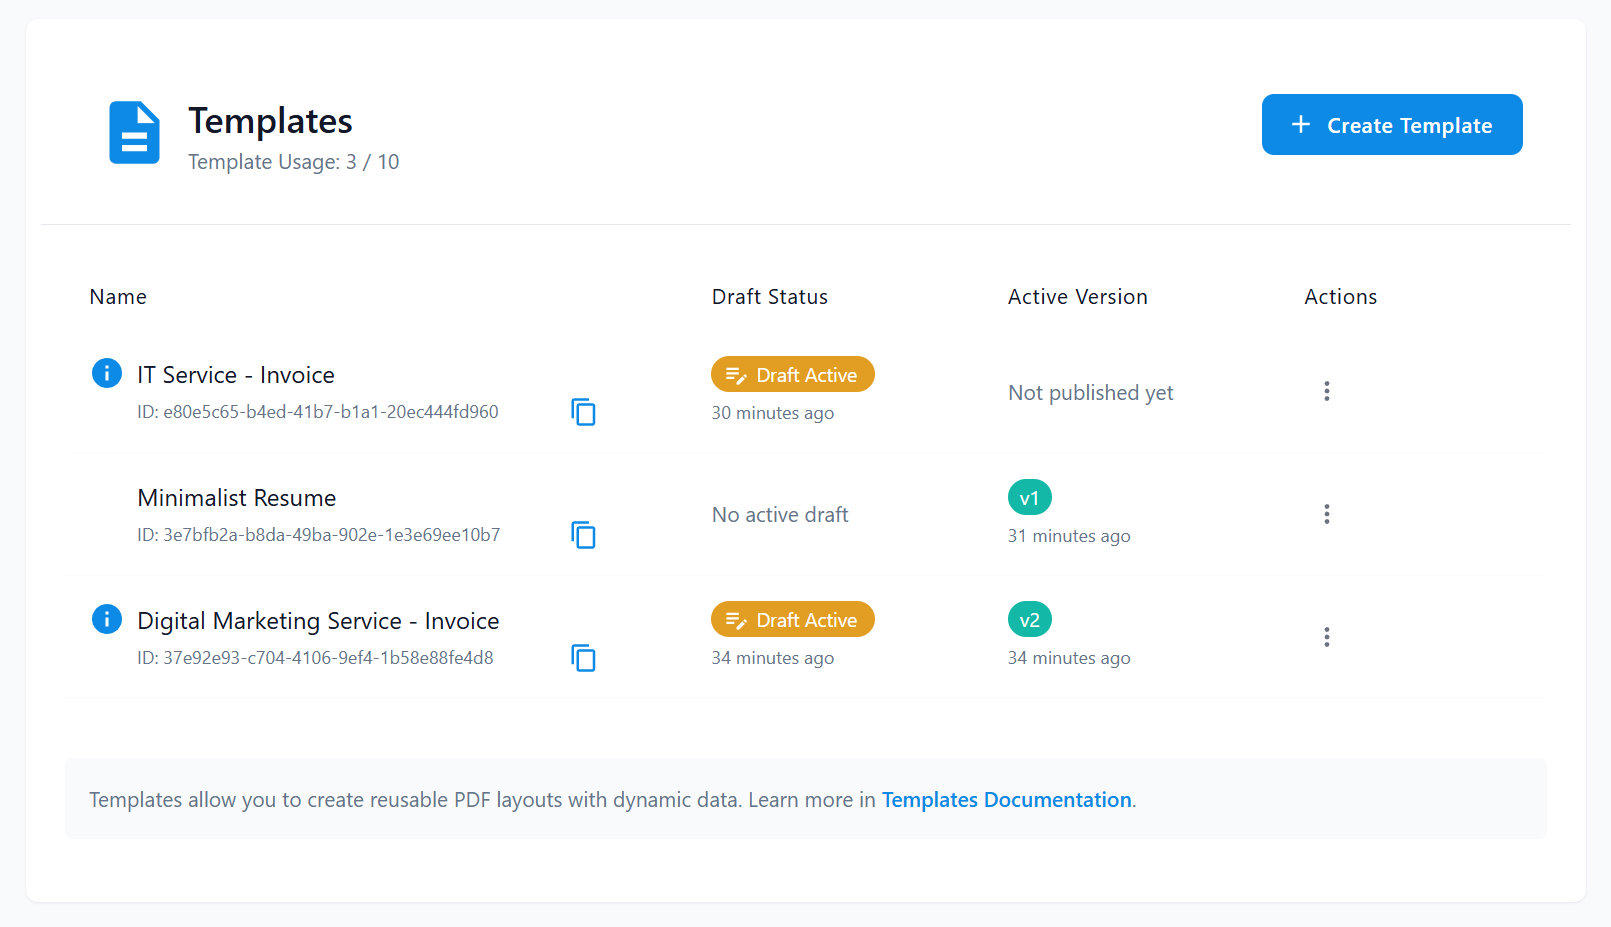Click the v2 version badge for Digital Marketing
The width and height of the screenshot is (1611, 927).
click(1029, 619)
